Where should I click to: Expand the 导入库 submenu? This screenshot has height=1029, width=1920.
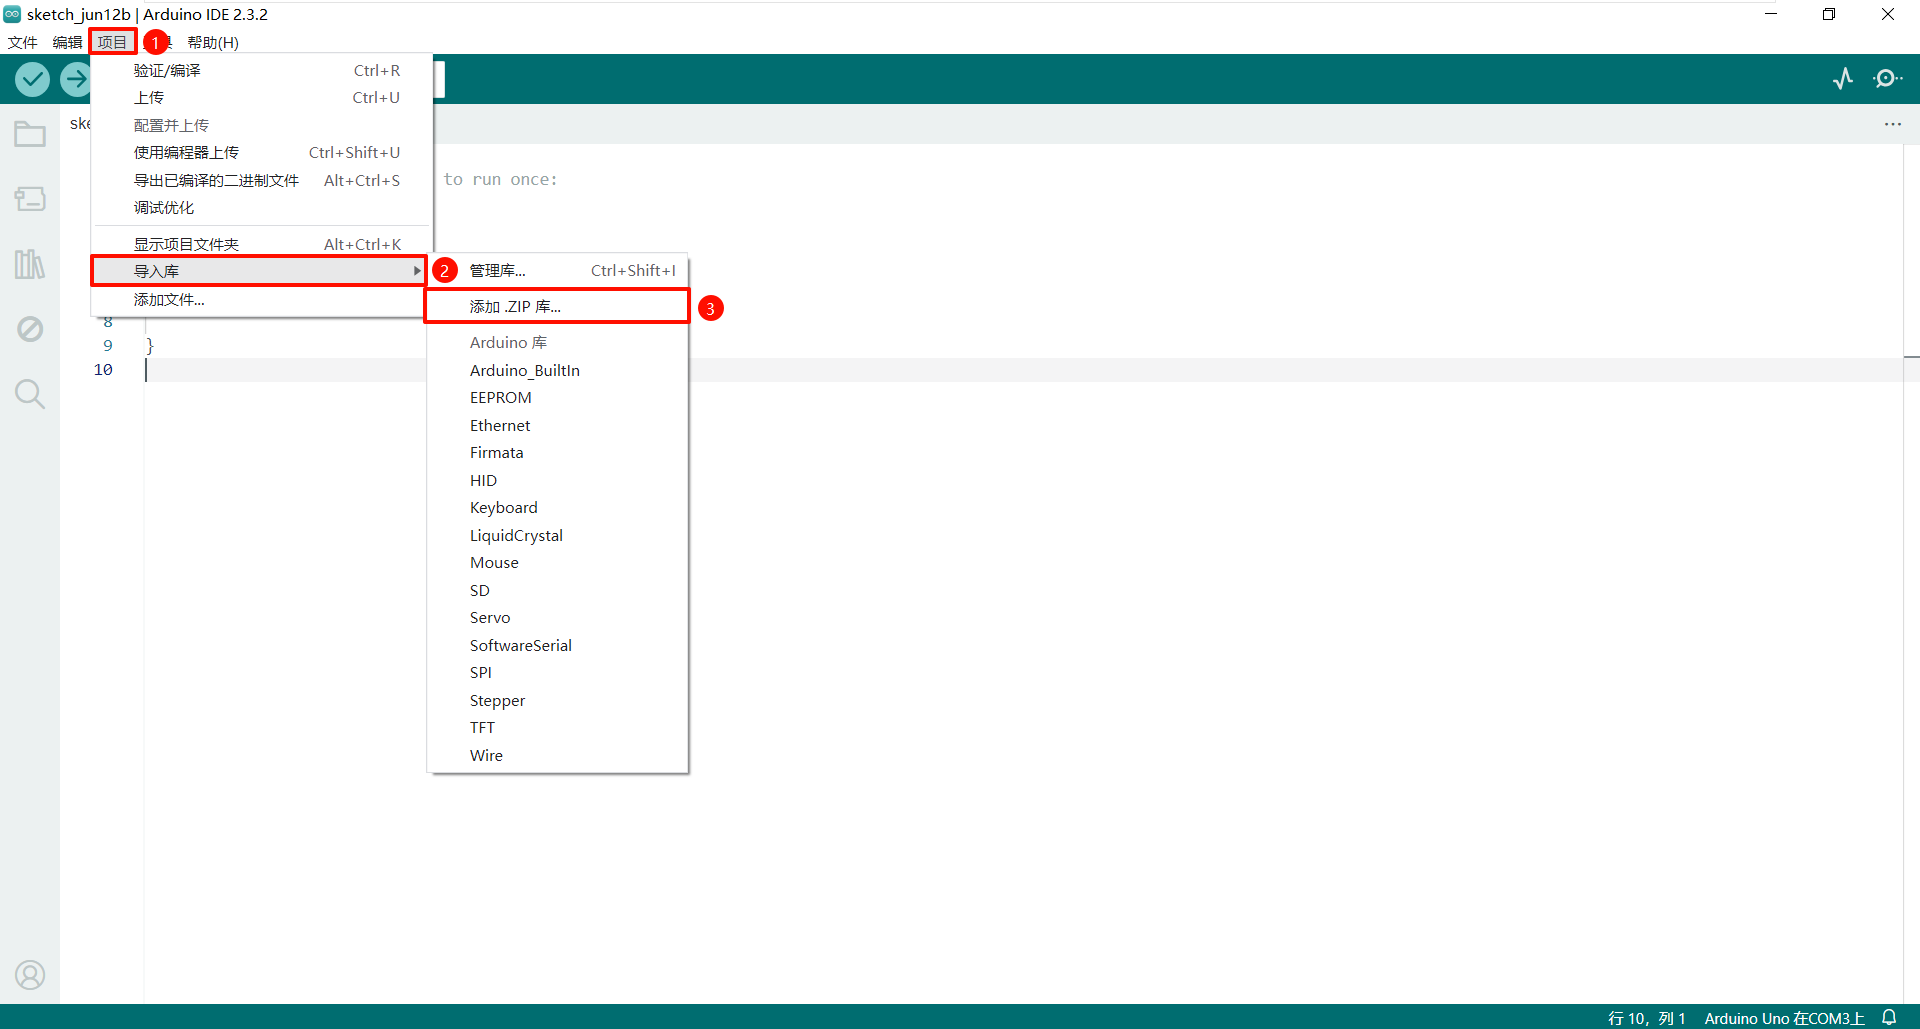pyautogui.click(x=259, y=271)
